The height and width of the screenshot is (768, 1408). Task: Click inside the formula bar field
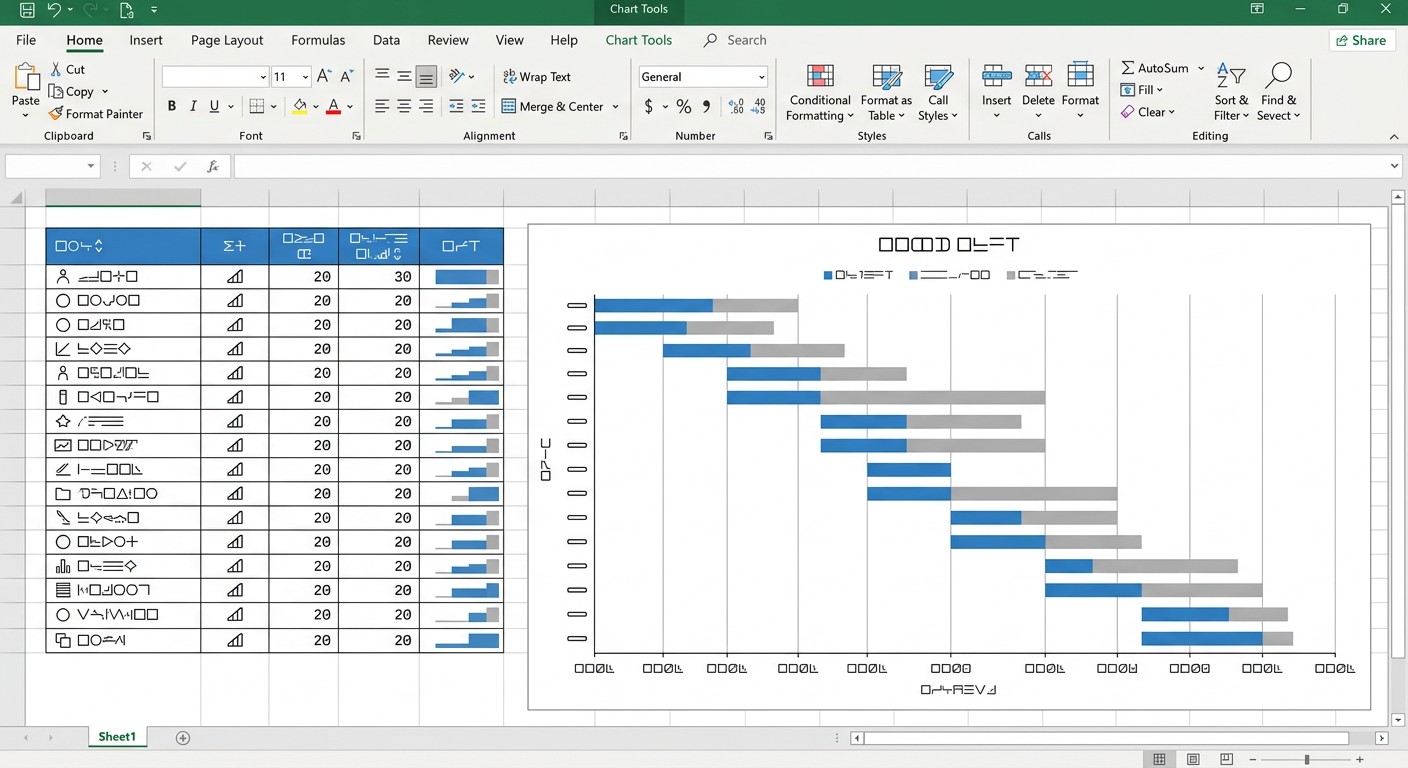click(810, 167)
